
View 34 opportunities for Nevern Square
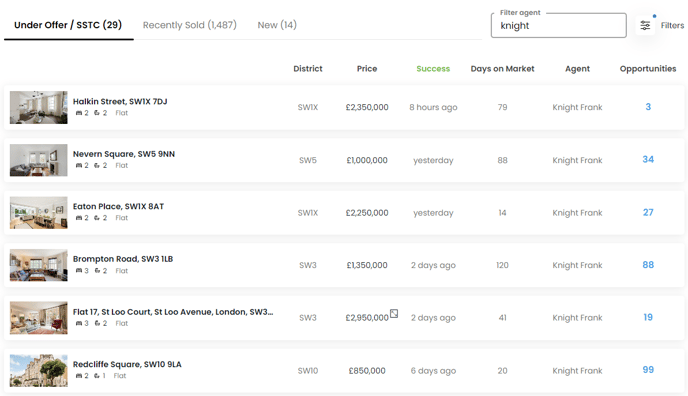pyautogui.click(x=648, y=160)
